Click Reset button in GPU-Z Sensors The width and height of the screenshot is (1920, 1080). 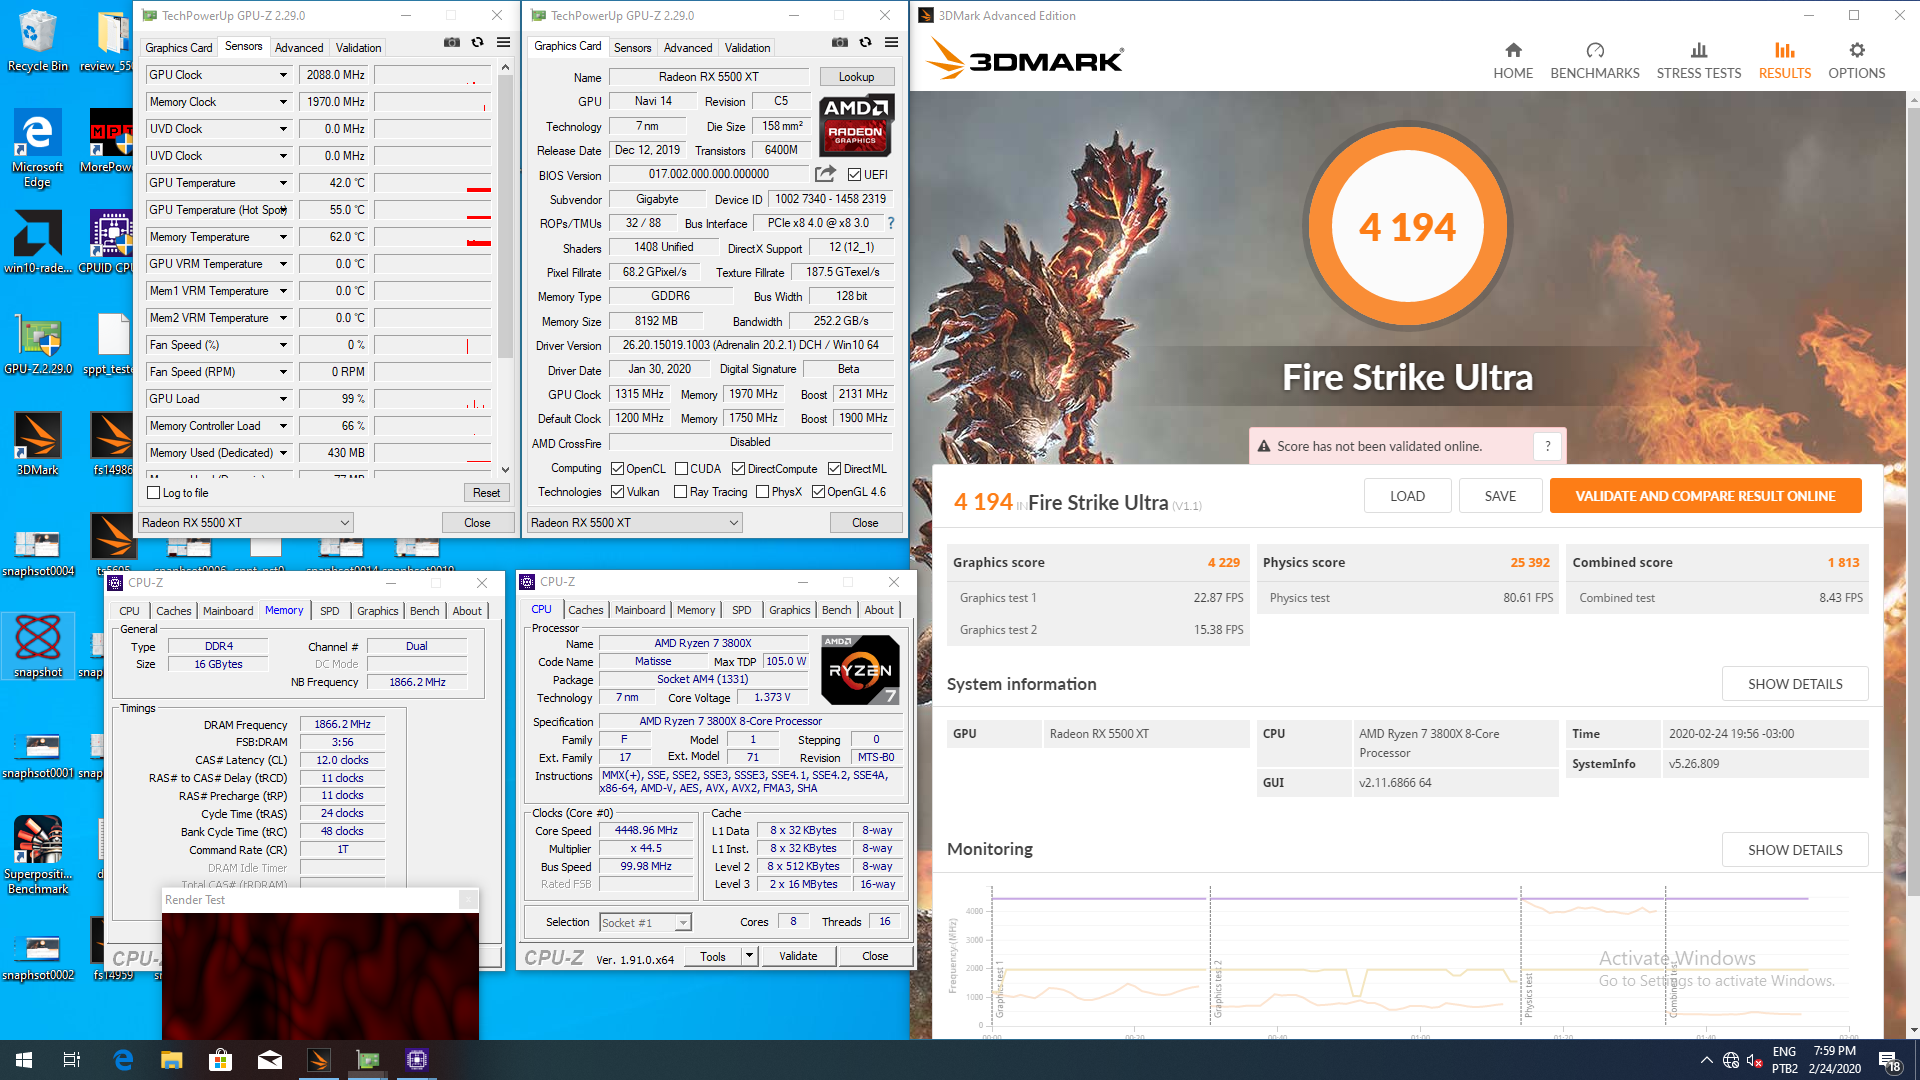click(x=486, y=493)
